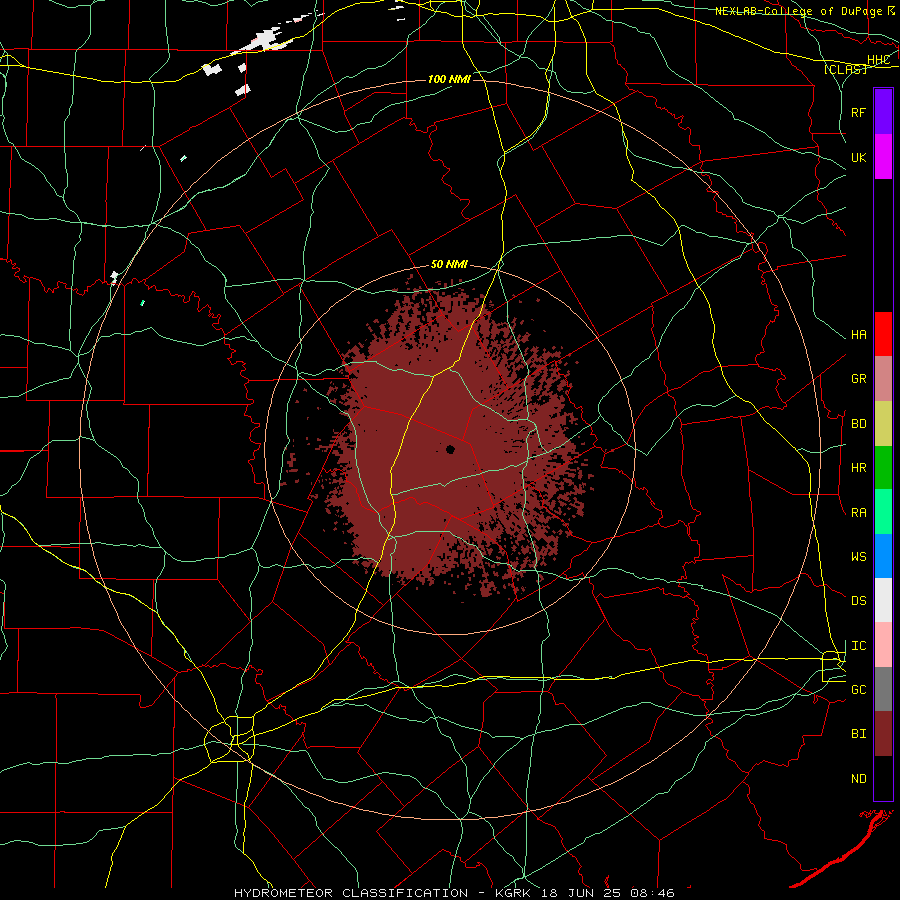The image size is (900, 900).
Task: Click the [CLAS] units label
Action: [x=845, y=69]
